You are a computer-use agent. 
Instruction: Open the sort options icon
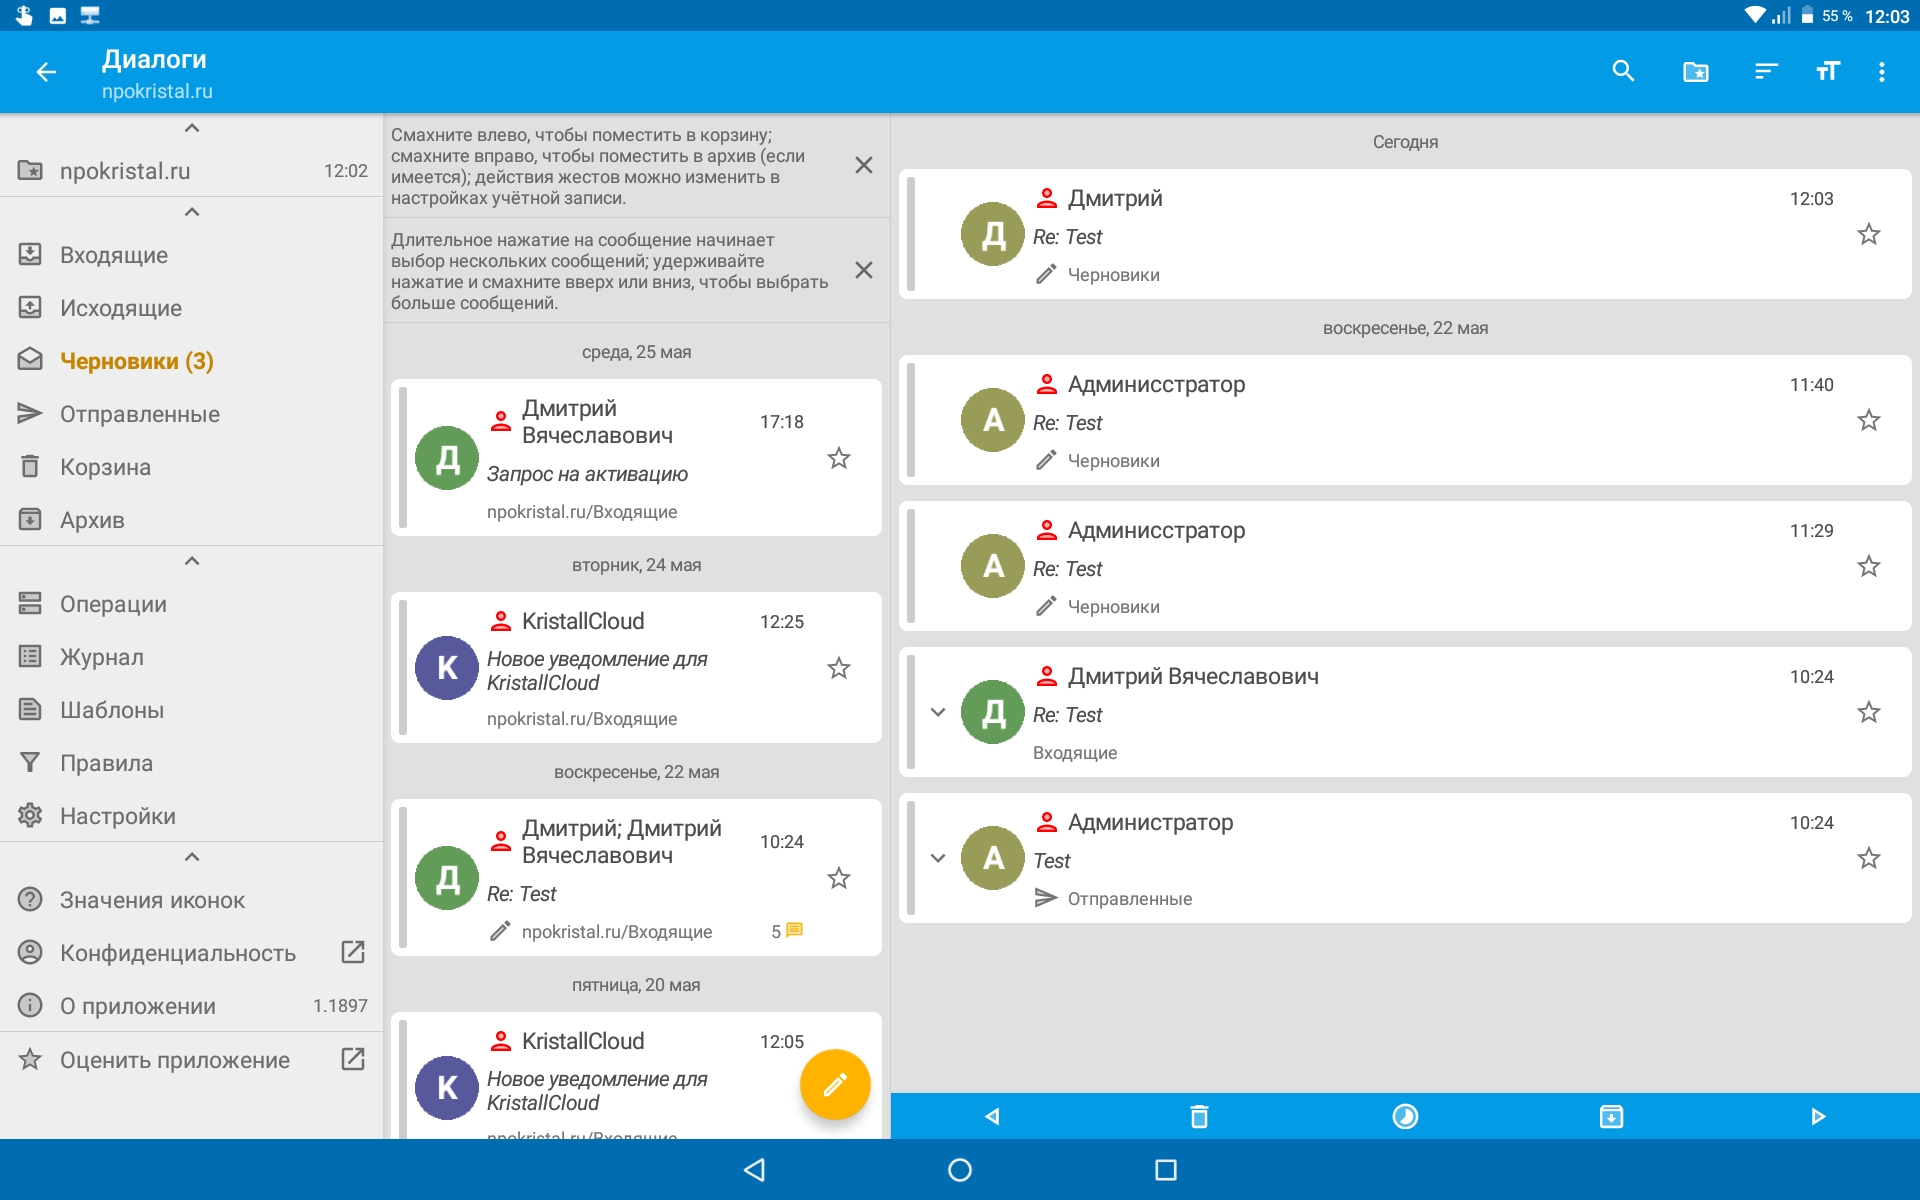[x=1766, y=71]
